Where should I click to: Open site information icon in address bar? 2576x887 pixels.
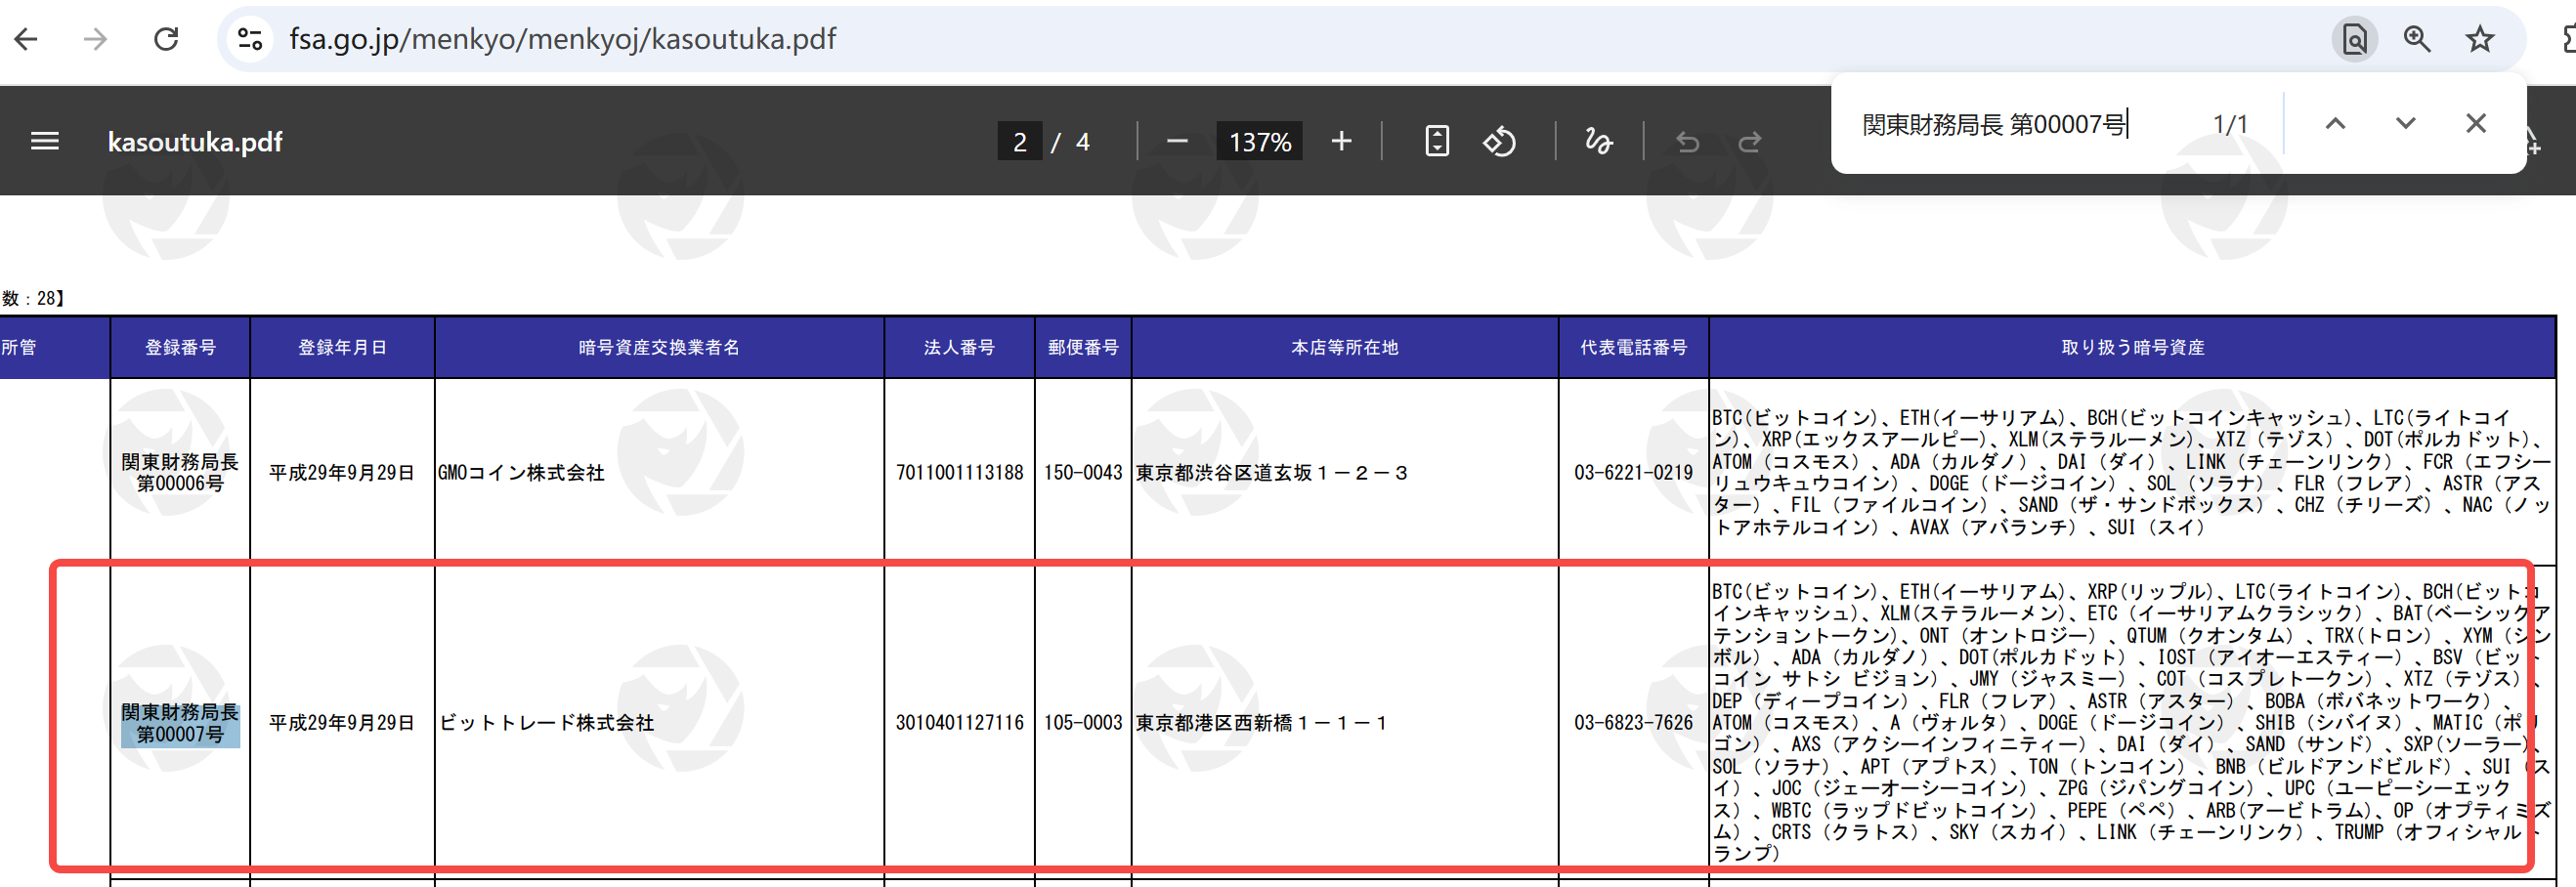point(250,39)
